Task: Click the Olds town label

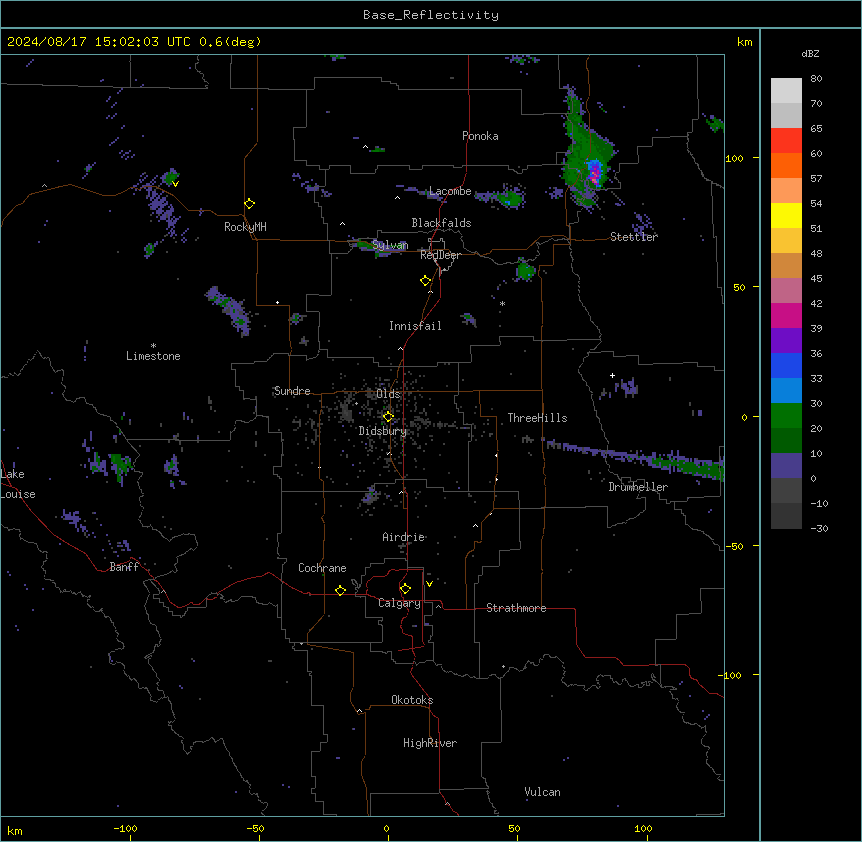Action: tap(388, 394)
